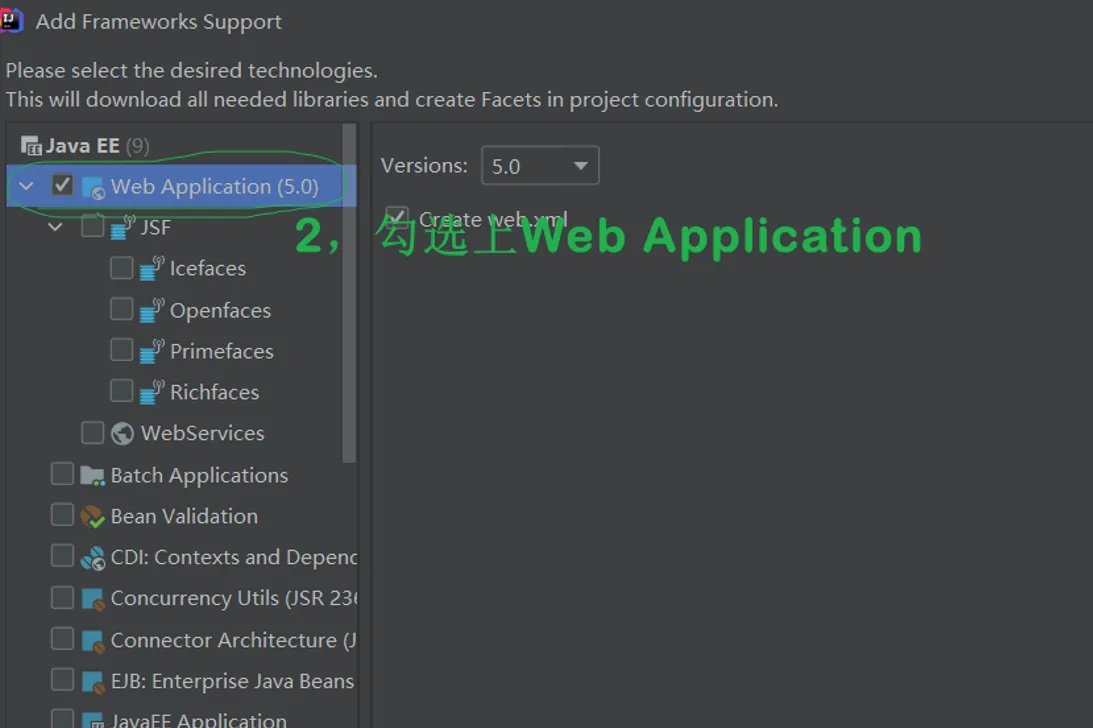
Task: Collapse the JSF tree node
Action: 56,228
